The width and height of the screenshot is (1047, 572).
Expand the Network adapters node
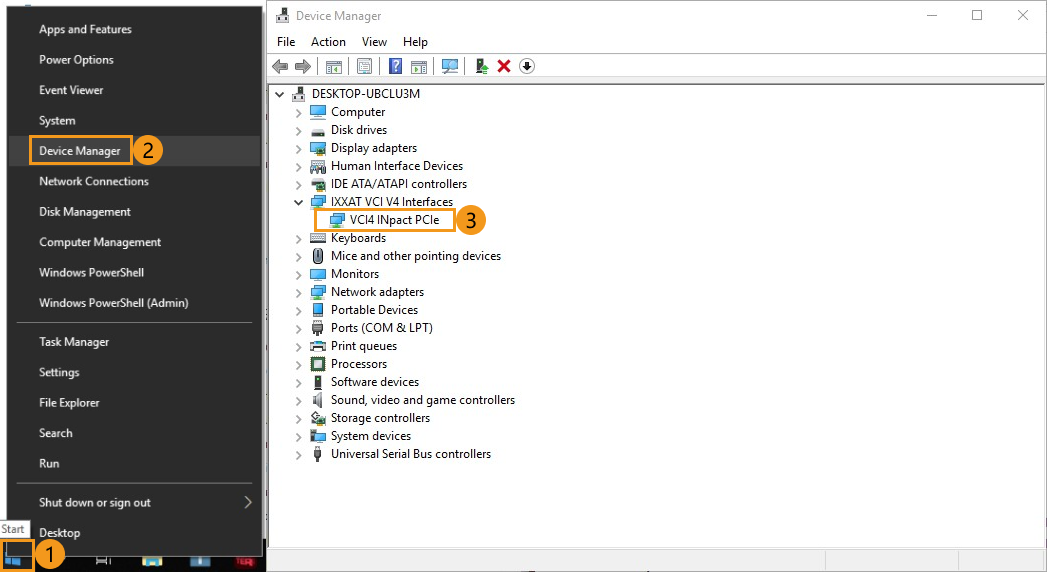point(298,293)
